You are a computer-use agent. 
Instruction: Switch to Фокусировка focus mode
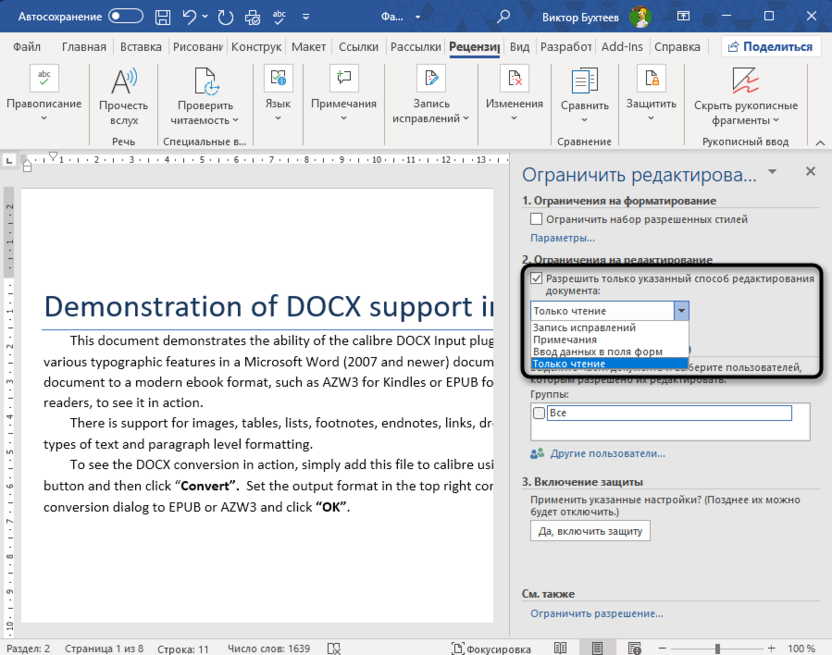(x=492, y=647)
